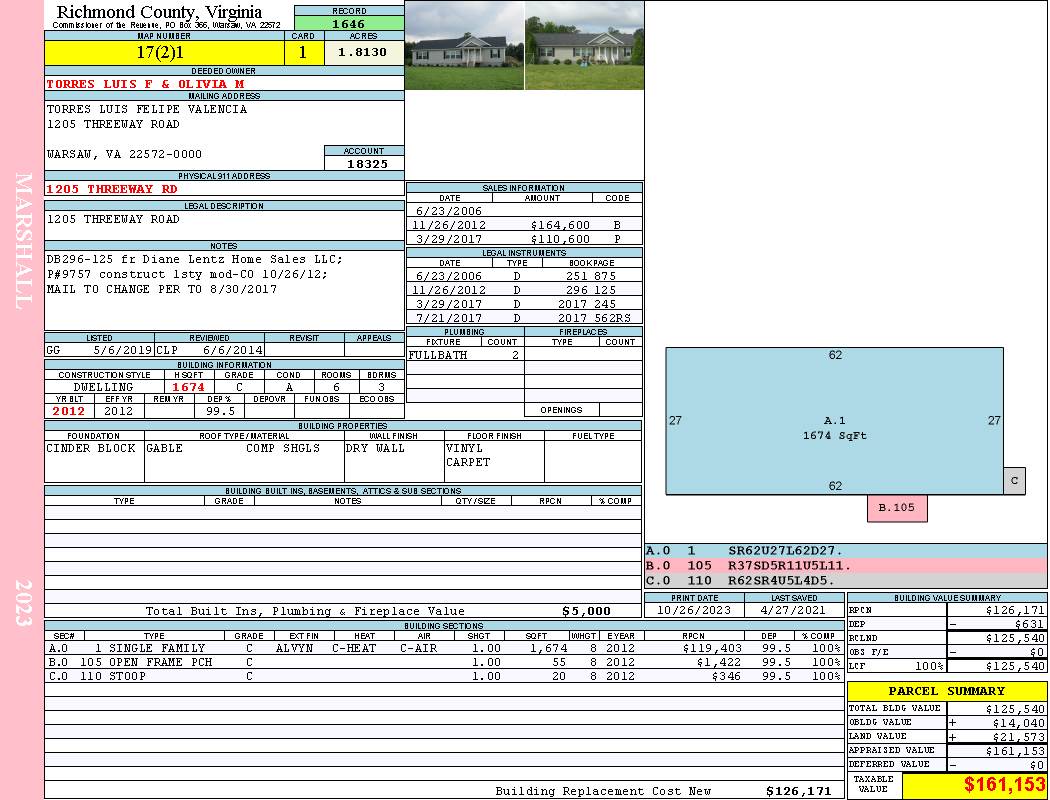Click the MARSHALL label in pink sidebar
This screenshot has width=1050, height=800.
click(23, 240)
